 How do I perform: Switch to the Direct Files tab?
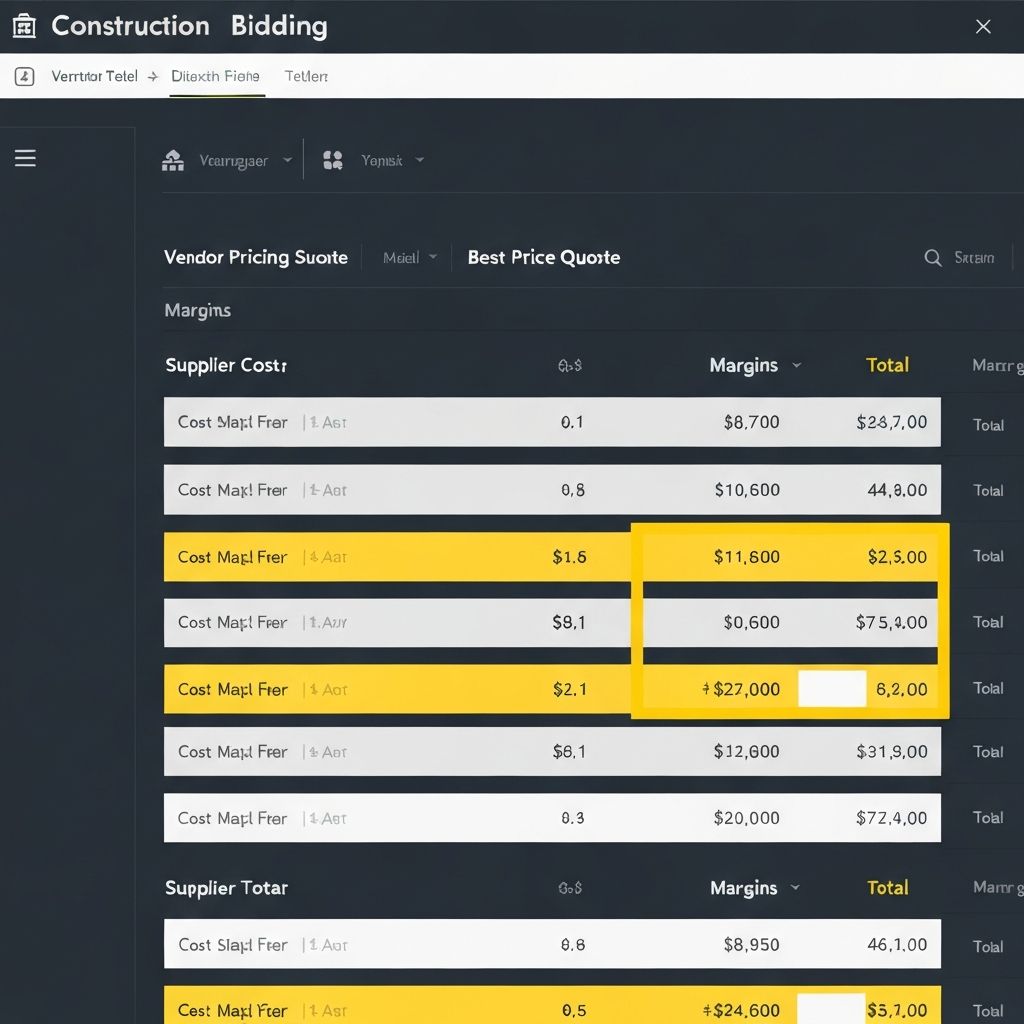point(215,76)
